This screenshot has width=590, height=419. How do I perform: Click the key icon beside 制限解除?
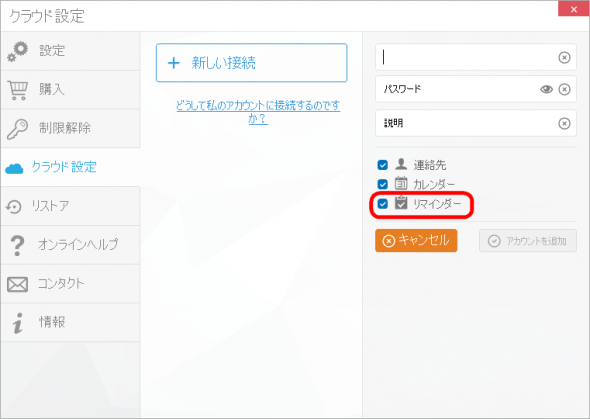17,129
